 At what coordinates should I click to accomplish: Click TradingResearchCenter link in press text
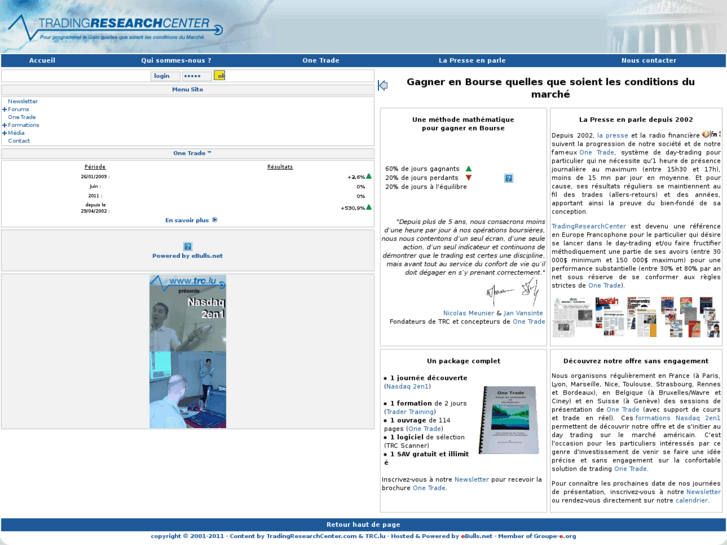point(588,226)
